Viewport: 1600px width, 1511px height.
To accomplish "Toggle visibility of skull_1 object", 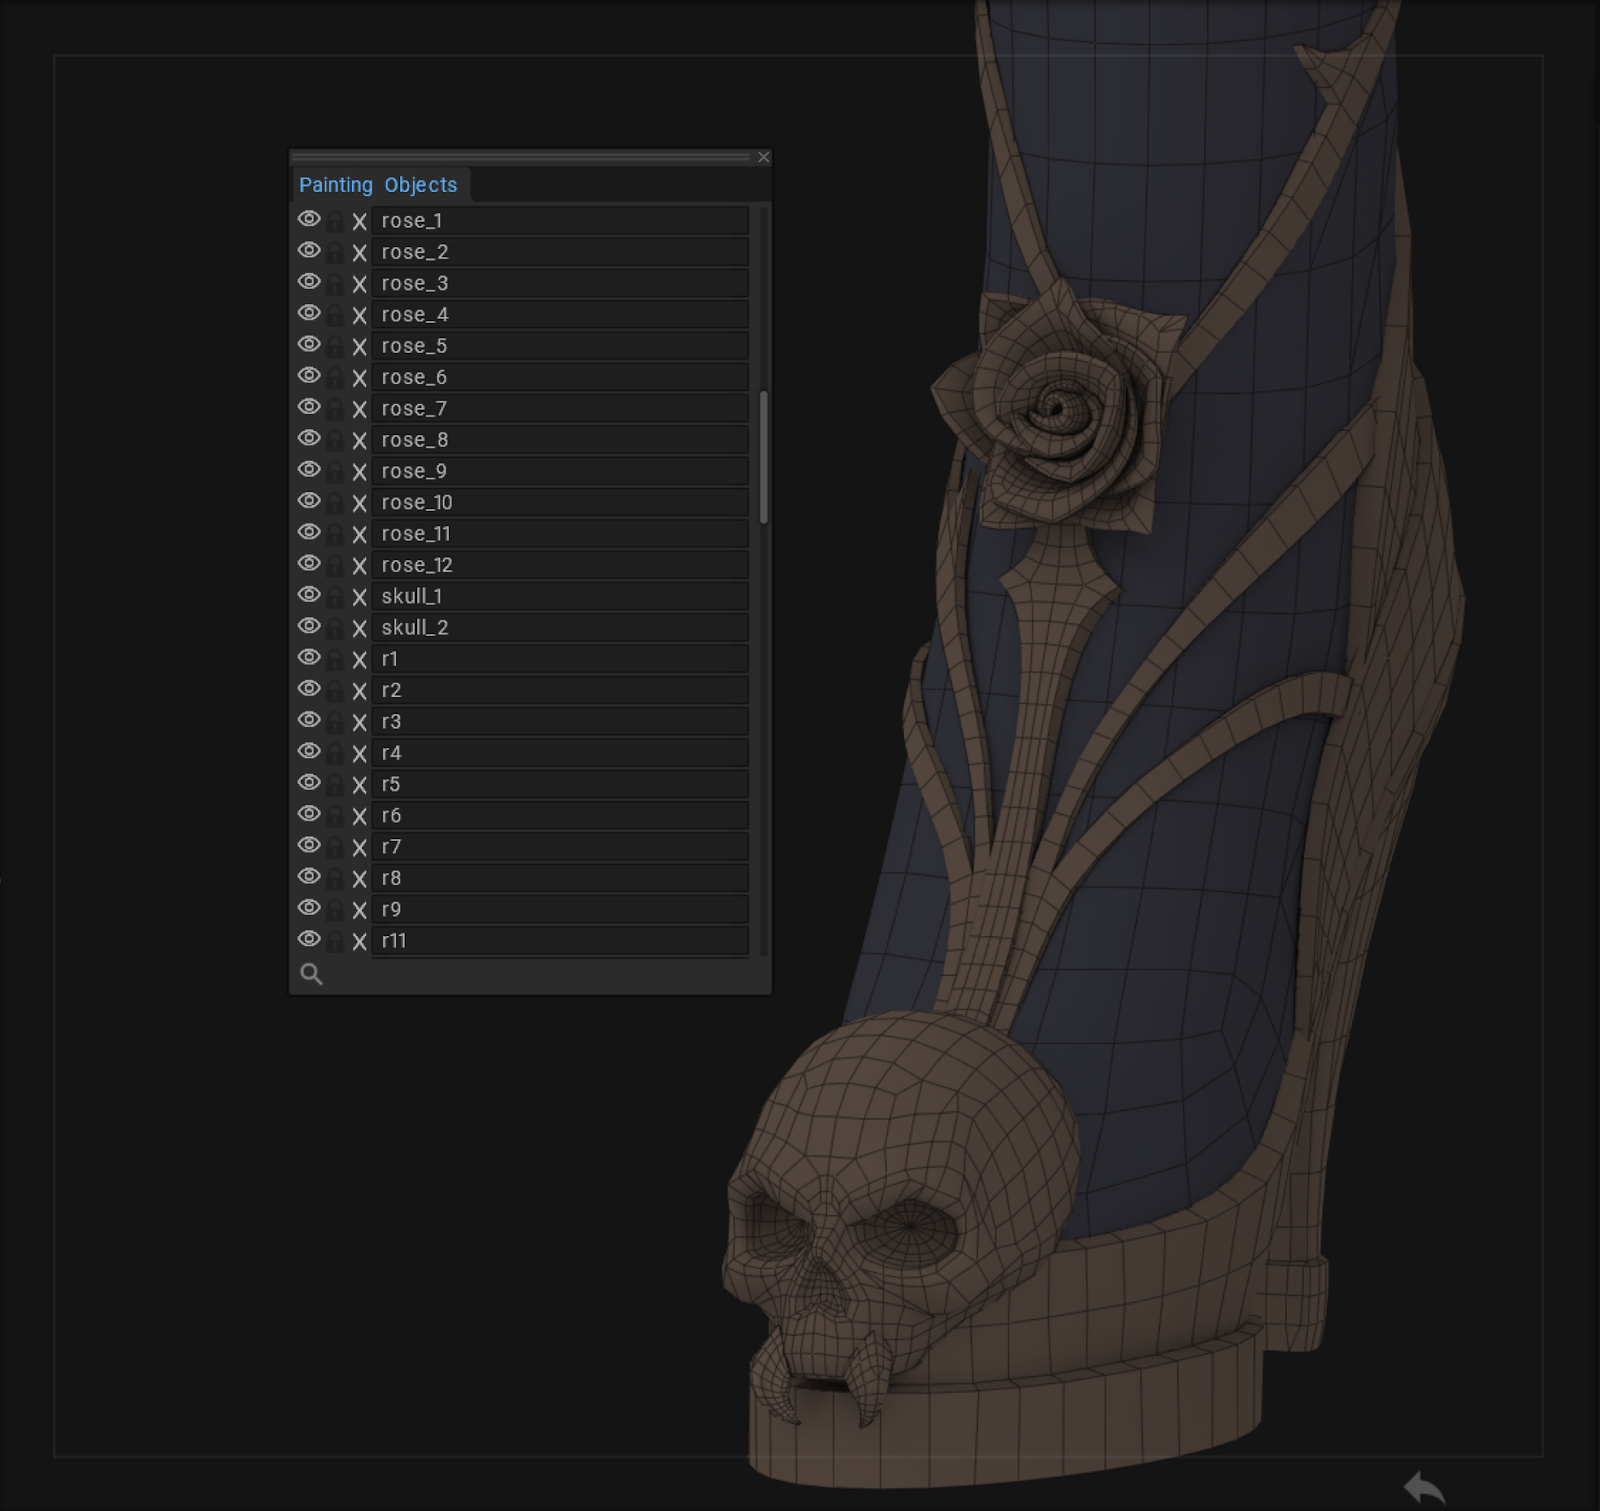I will [x=309, y=595].
